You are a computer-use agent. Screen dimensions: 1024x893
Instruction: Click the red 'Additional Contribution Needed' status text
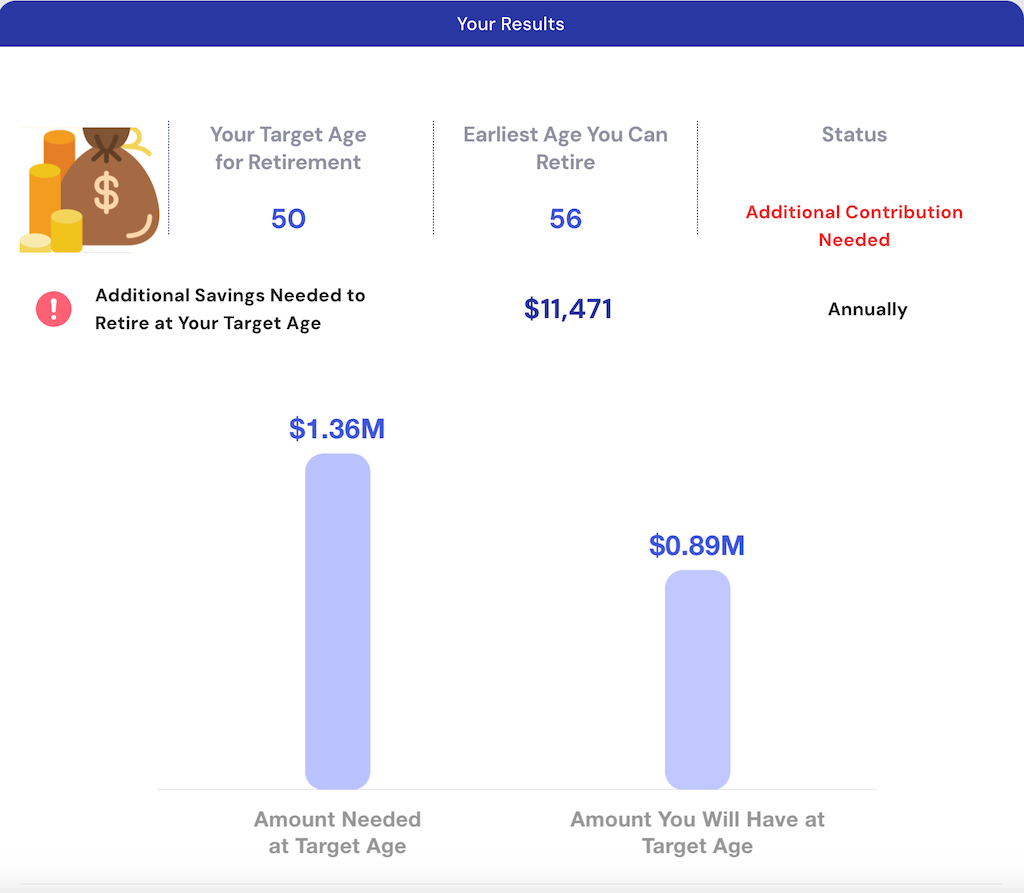854,226
